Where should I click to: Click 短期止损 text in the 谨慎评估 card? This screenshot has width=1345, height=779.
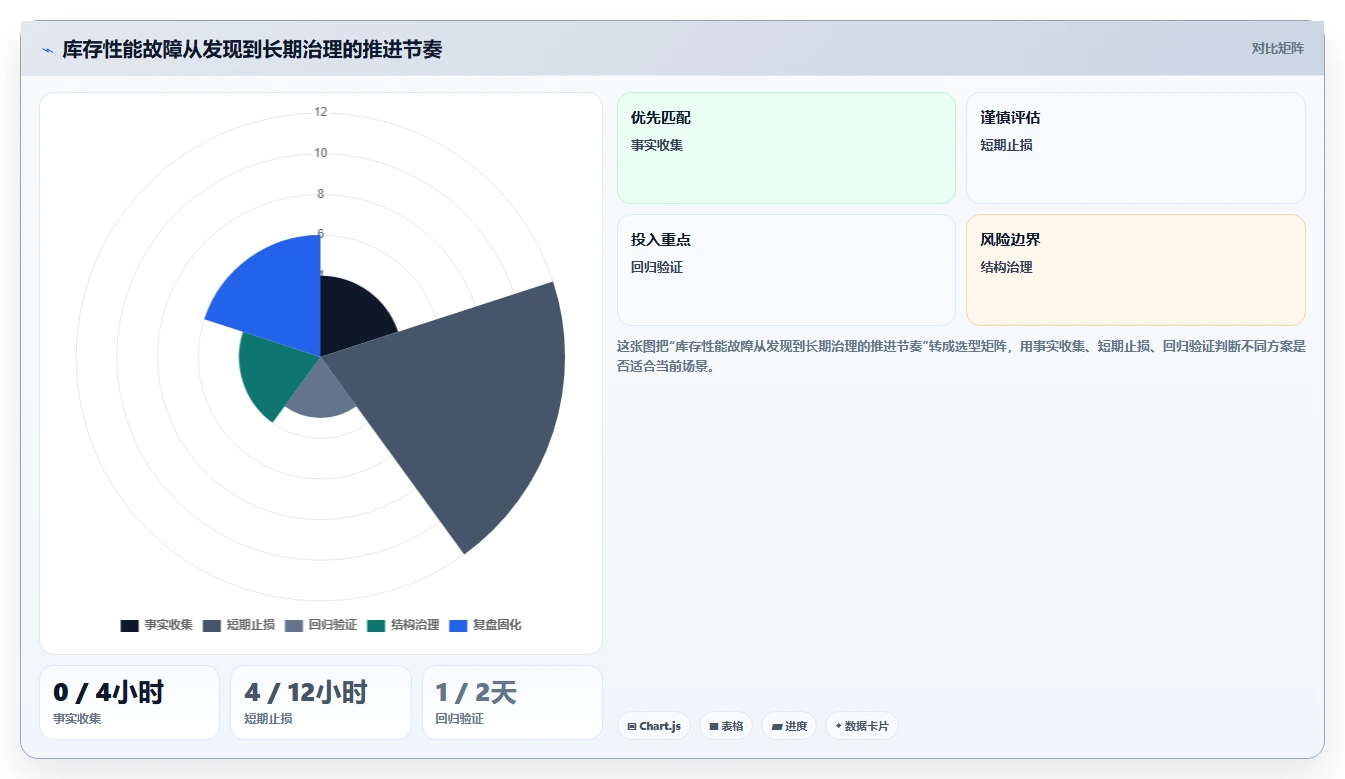(x=1006, y=145)
